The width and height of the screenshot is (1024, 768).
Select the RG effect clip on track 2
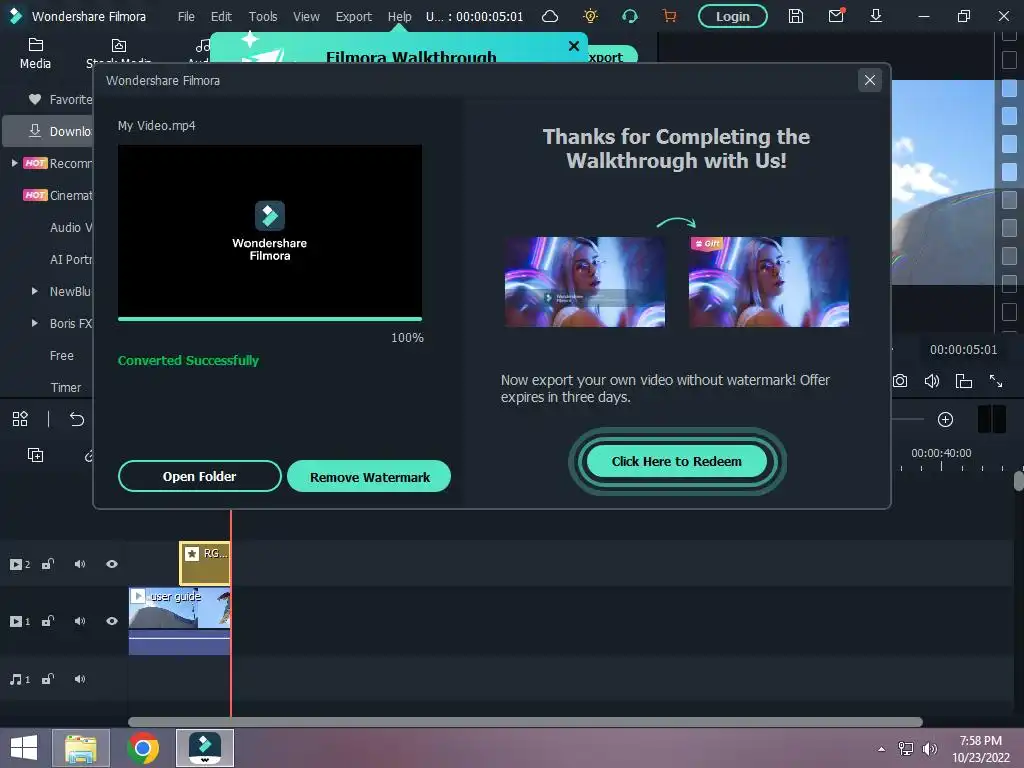tap(204, 562)
